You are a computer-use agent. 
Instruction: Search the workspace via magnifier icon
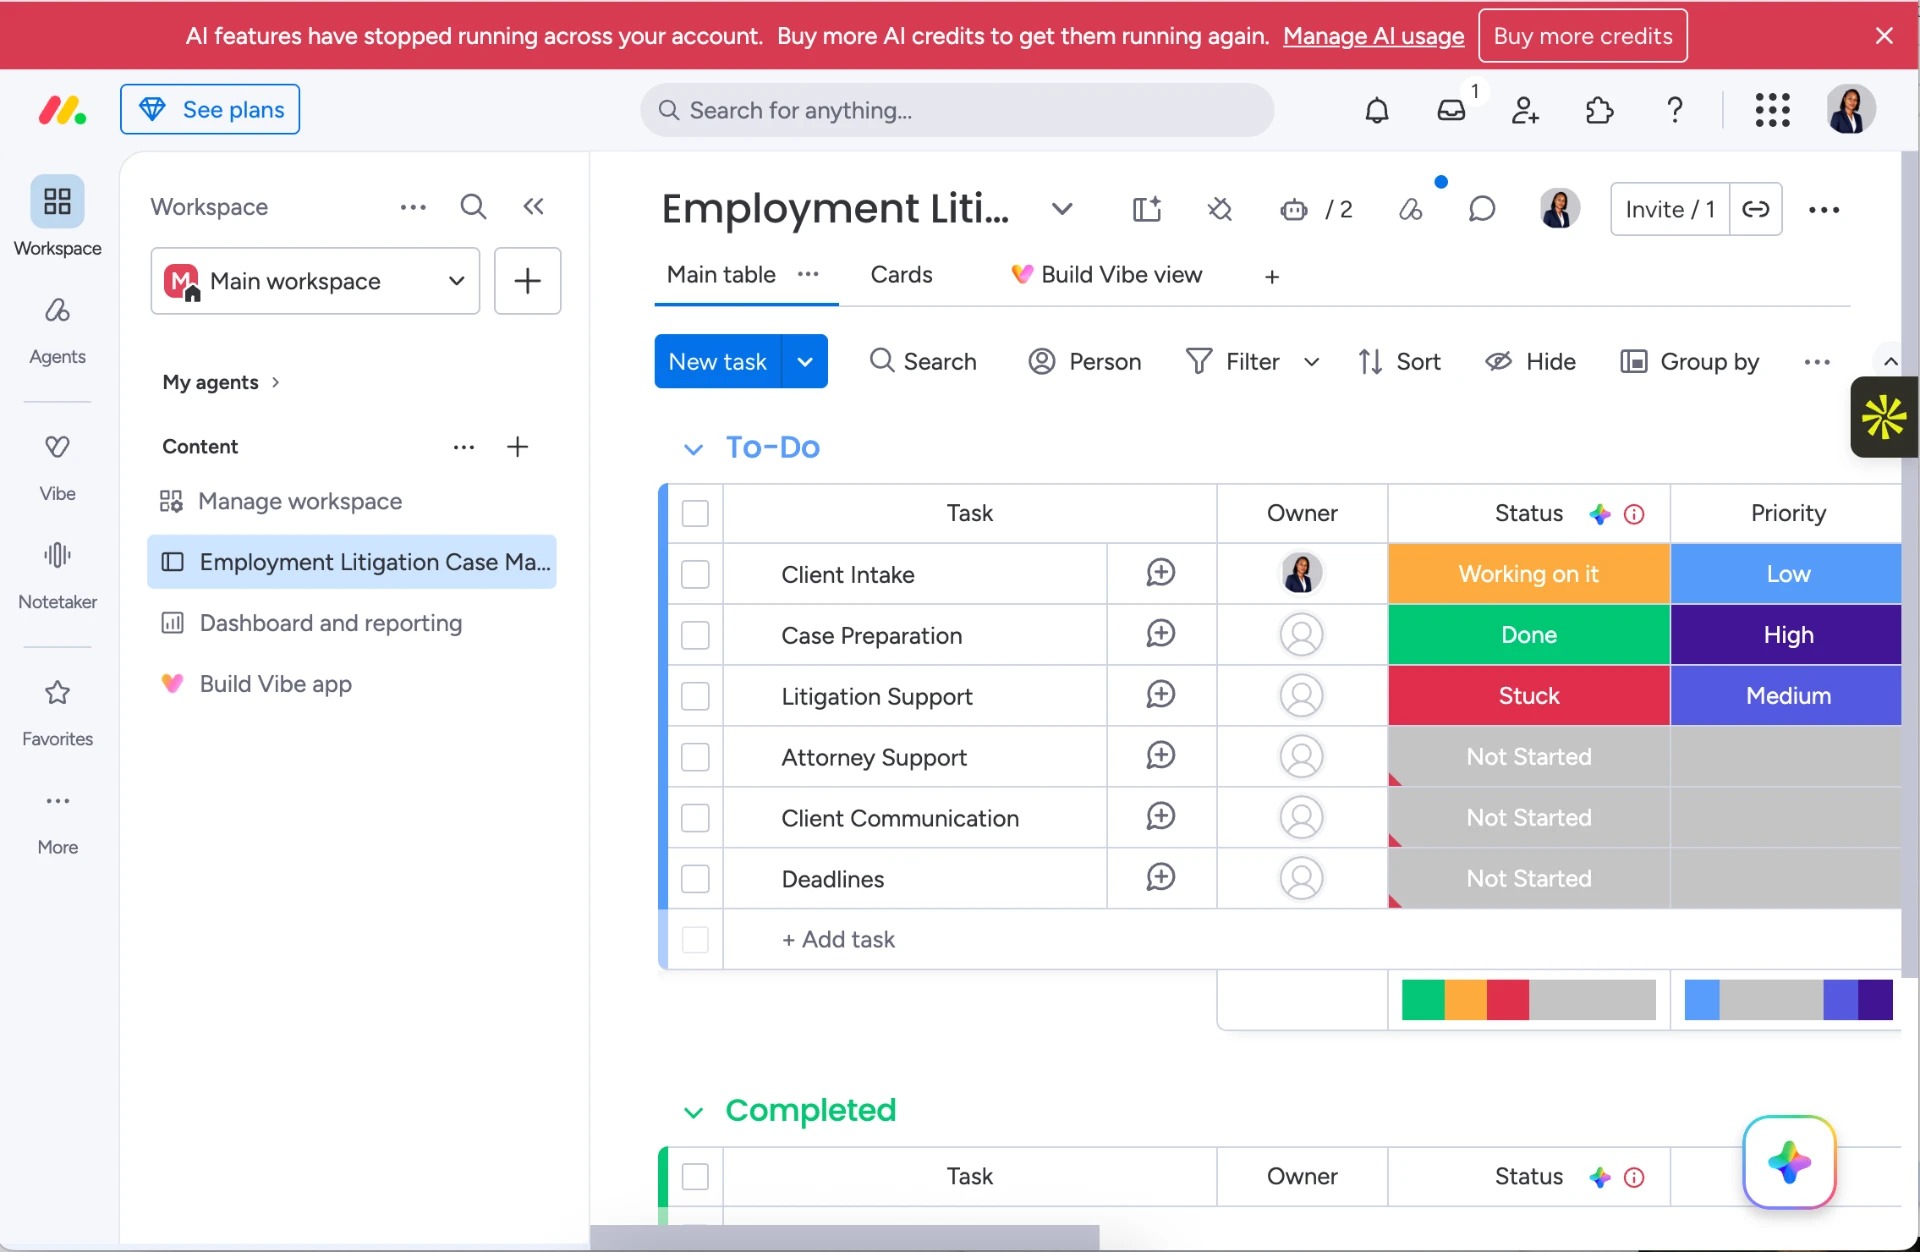473,207
